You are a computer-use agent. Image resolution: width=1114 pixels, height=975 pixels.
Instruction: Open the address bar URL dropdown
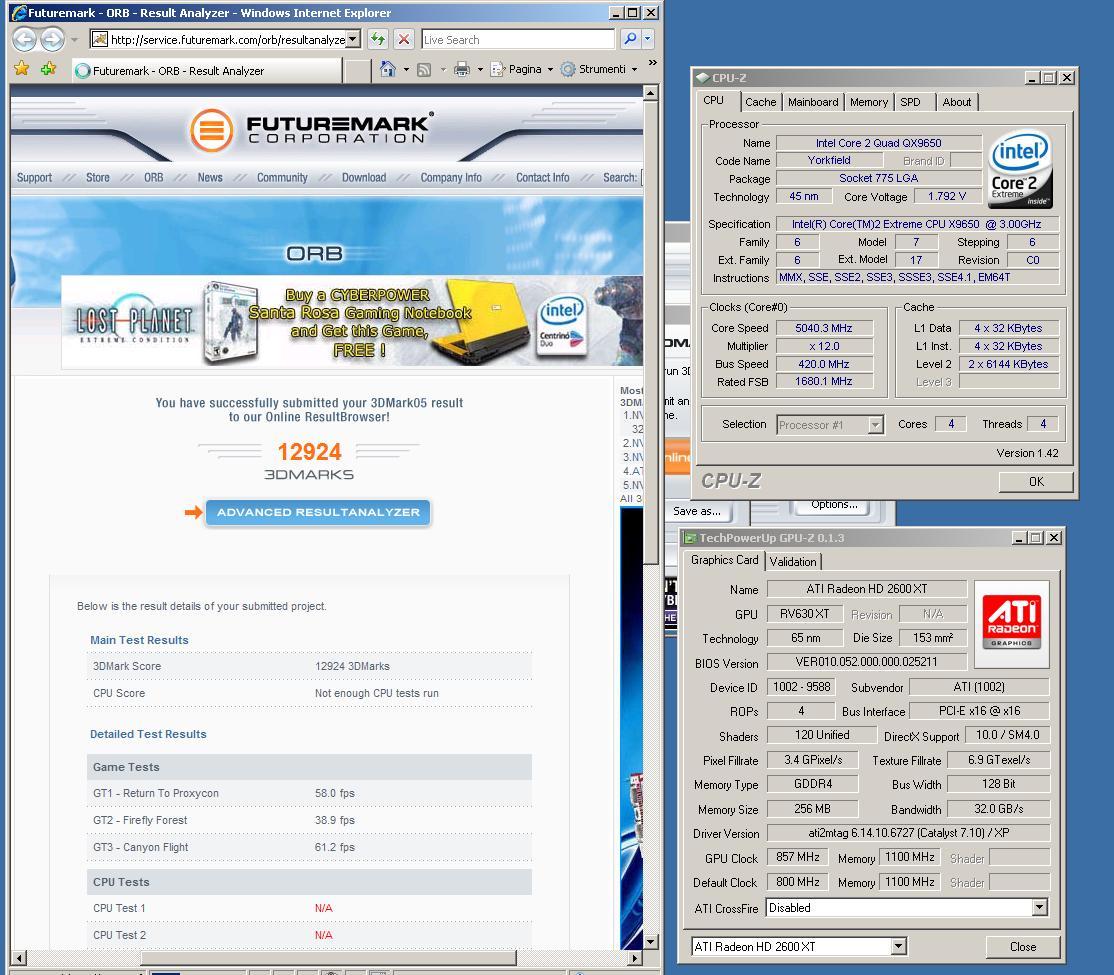point(354,40)
